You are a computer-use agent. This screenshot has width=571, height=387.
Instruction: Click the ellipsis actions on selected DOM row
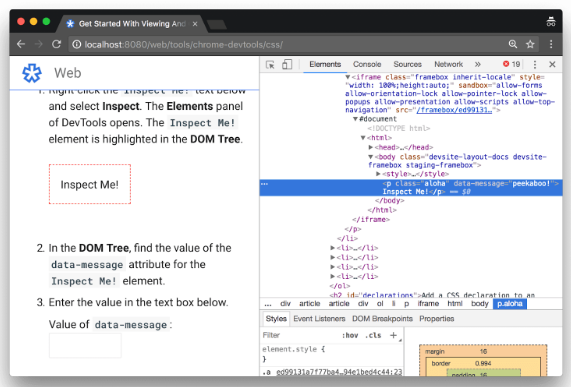pos(265,184)
